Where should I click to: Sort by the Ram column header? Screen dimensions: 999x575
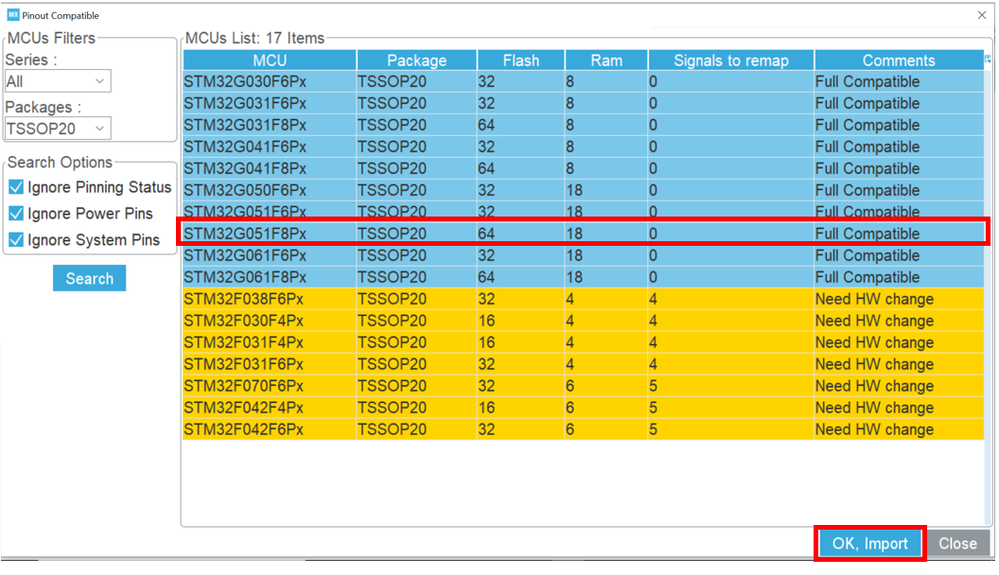coord(606,60)
